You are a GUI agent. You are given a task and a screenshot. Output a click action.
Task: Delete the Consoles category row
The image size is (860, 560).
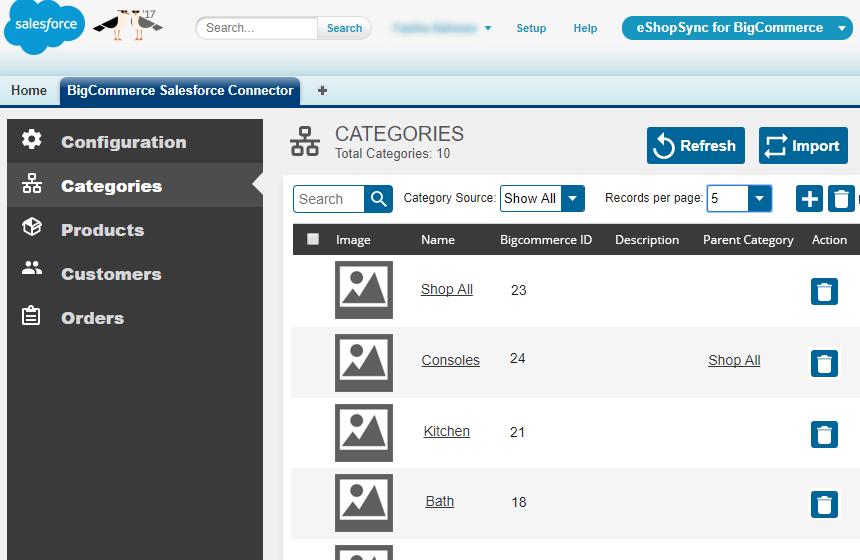(x=823, y=363)
